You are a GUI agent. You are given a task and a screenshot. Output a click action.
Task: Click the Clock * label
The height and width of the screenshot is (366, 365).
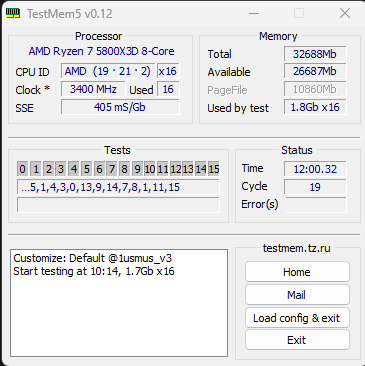[x=33, y=90]
